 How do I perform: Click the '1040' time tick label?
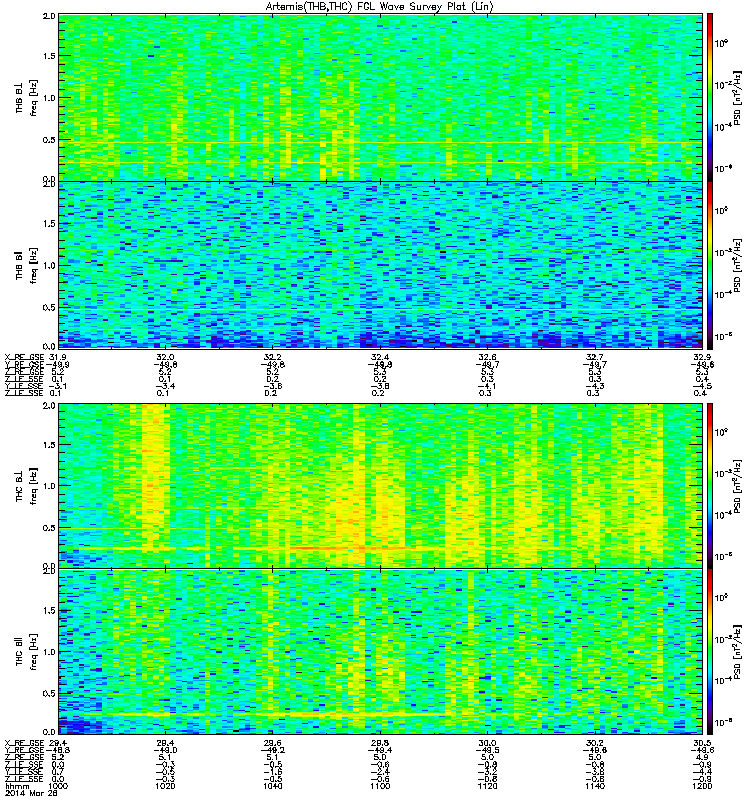pos(272,786)
